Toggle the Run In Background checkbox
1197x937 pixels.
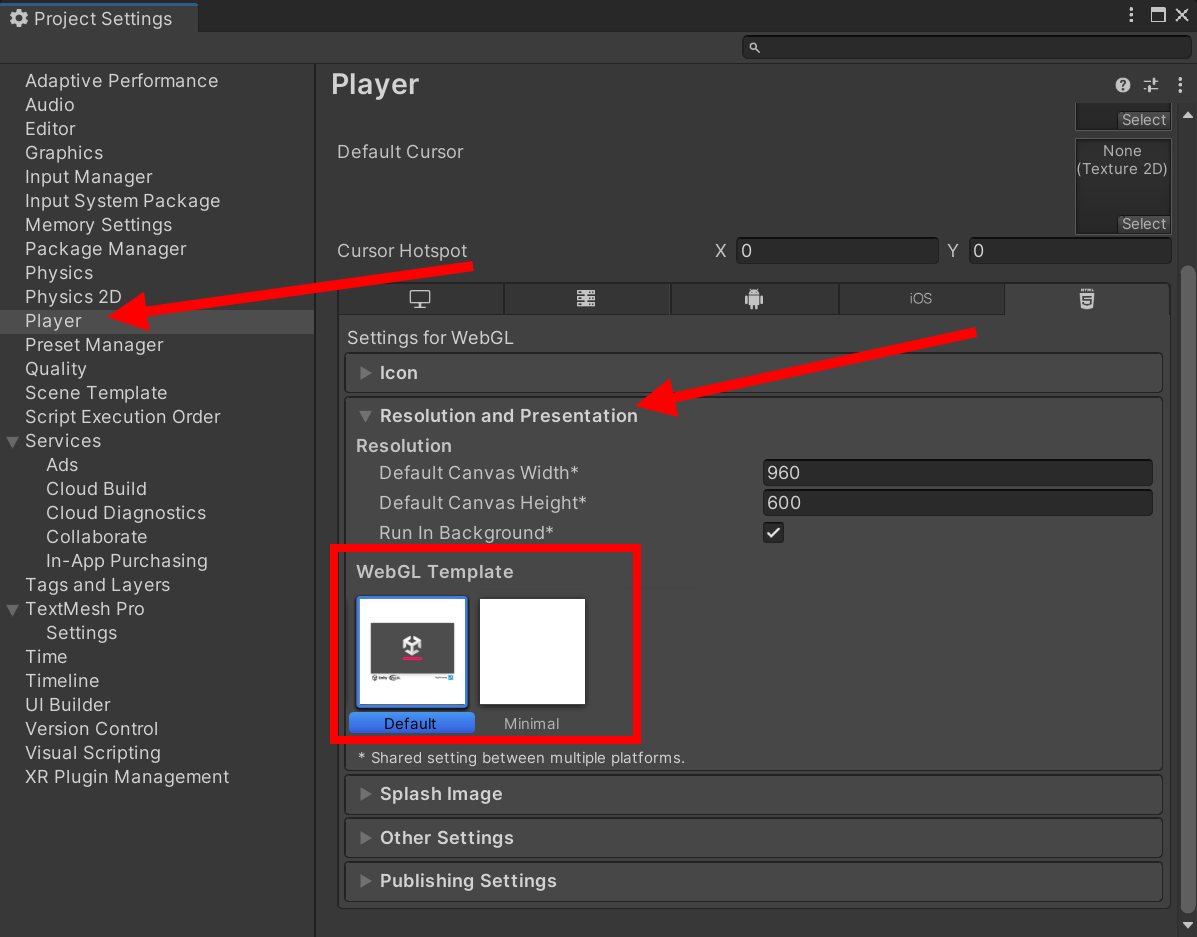pos(773,532)
